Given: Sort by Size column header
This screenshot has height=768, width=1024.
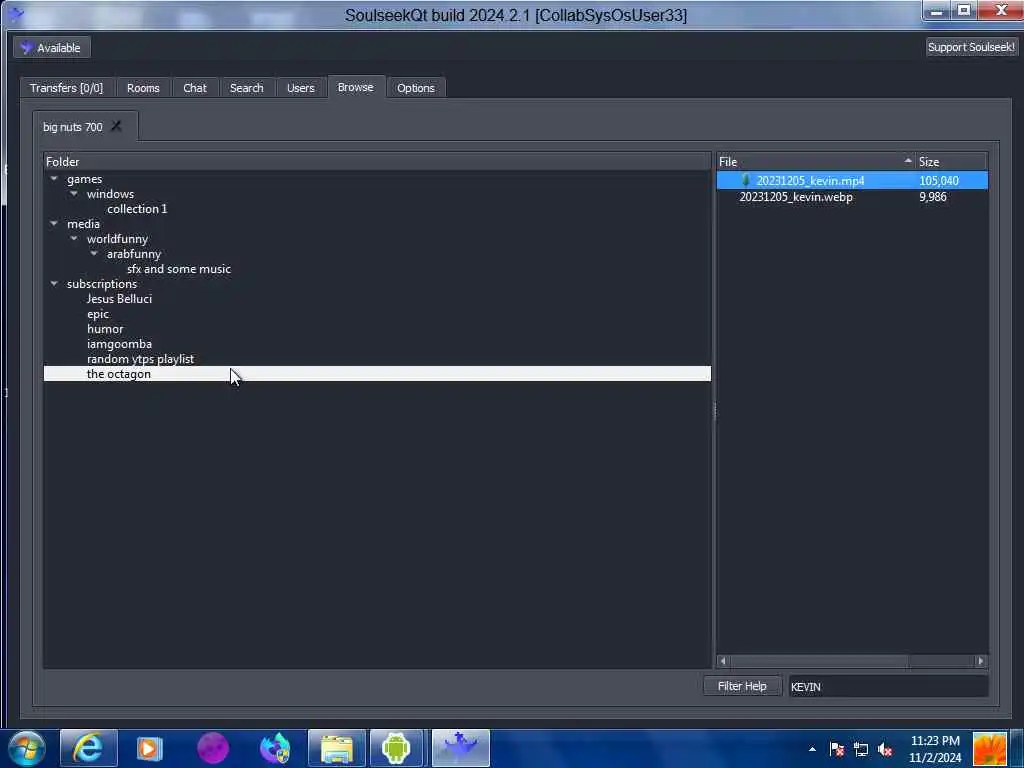Looking at the screenshot, I should click(x=952, y=161).
